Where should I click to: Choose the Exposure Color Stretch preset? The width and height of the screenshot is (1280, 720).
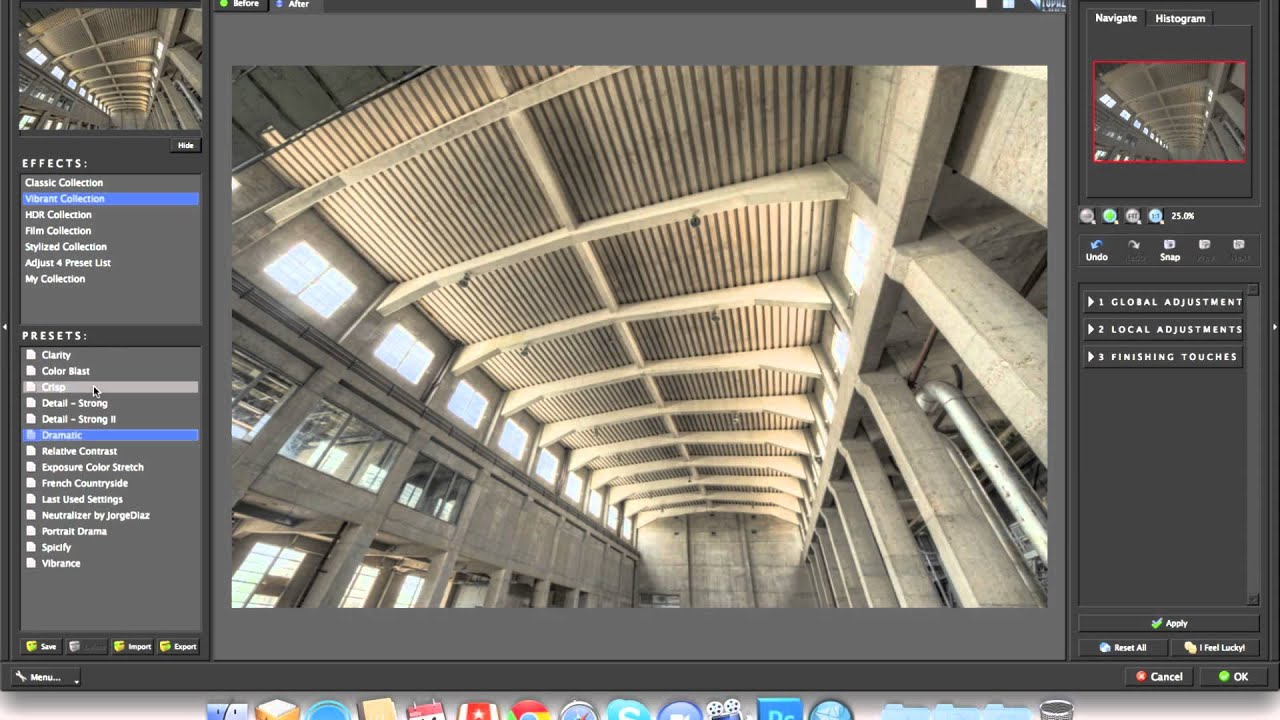pyautogui.click(x=111, y=467)
